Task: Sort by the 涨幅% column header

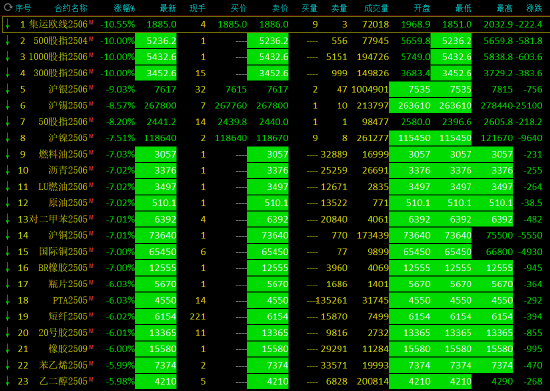Action: 124,8
